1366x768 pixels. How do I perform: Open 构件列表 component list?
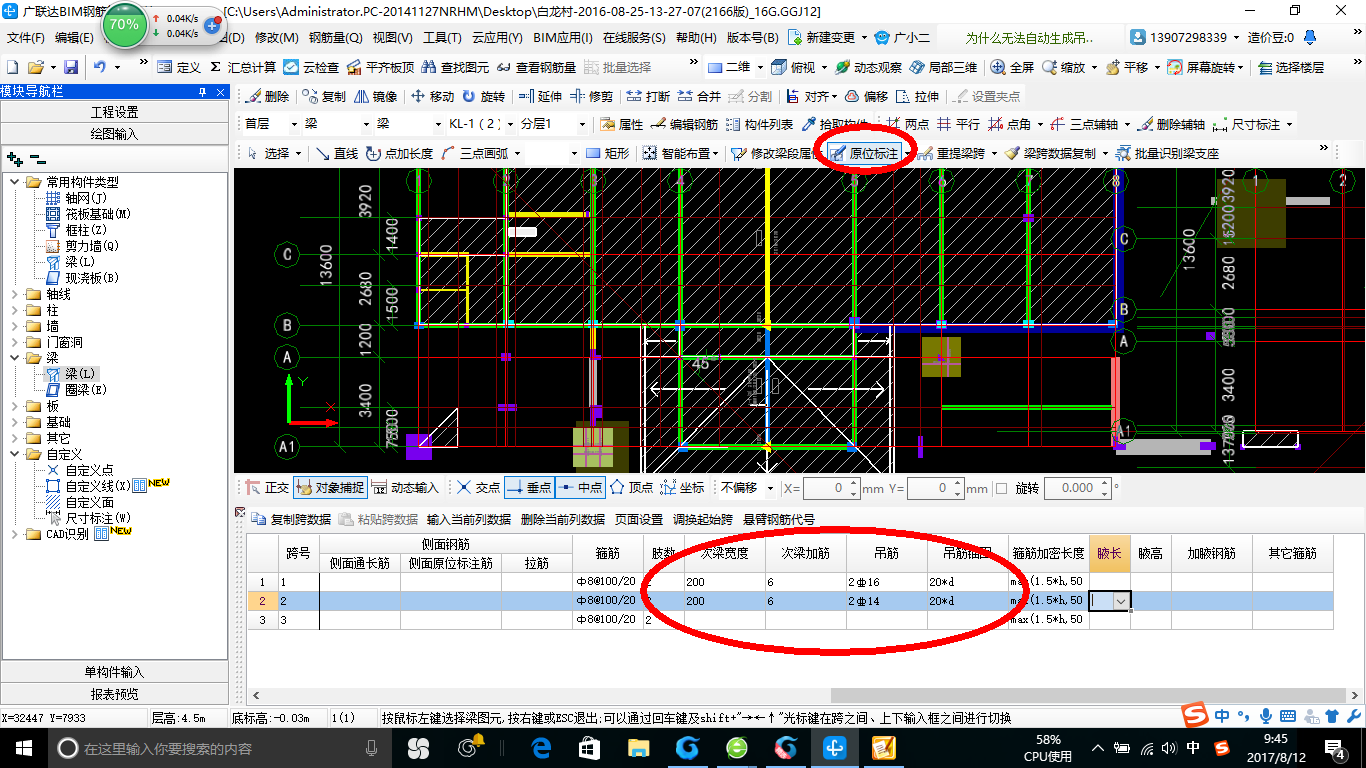click(x=759, y=125)
